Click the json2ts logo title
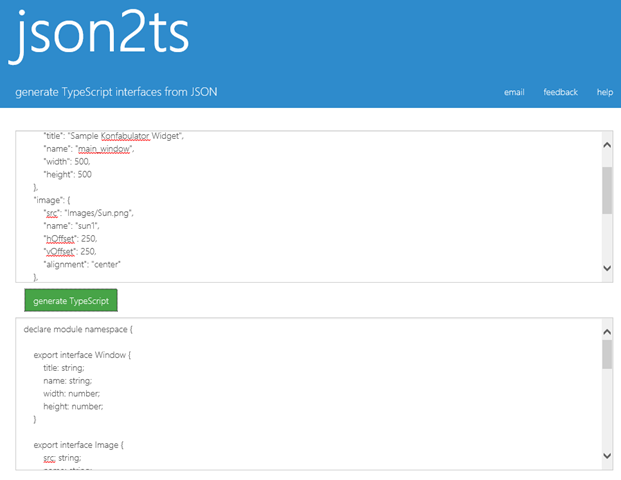621x480 pixels. [x=99, y=36]
